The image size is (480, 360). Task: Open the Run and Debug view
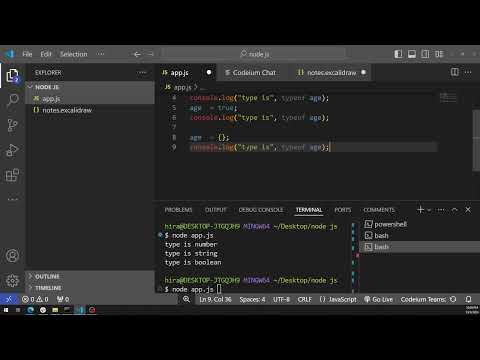tap(13, 150)
